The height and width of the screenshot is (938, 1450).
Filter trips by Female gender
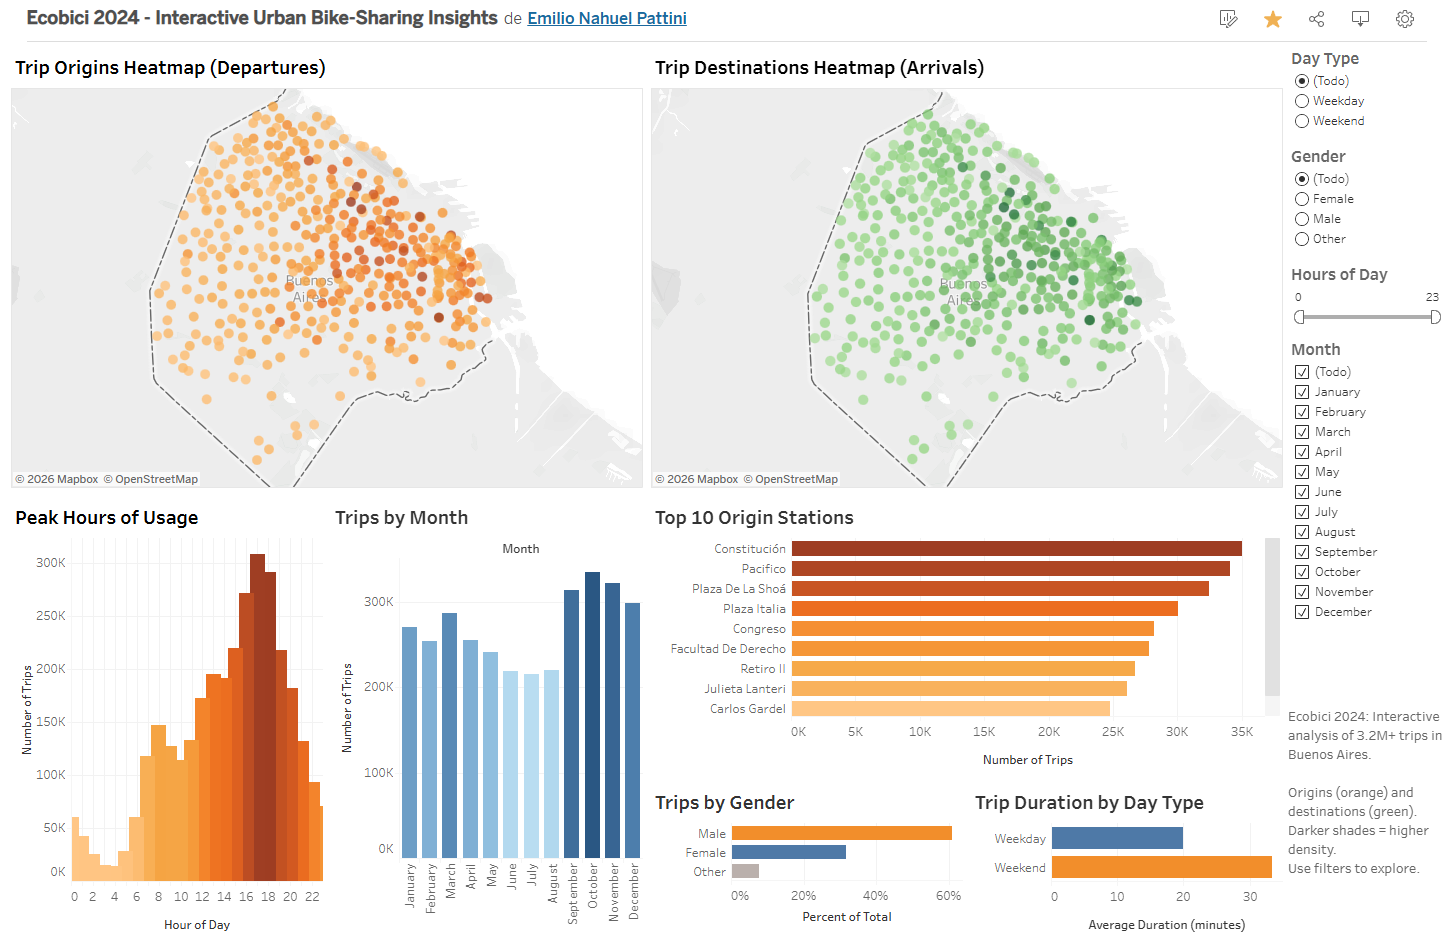1302,198
